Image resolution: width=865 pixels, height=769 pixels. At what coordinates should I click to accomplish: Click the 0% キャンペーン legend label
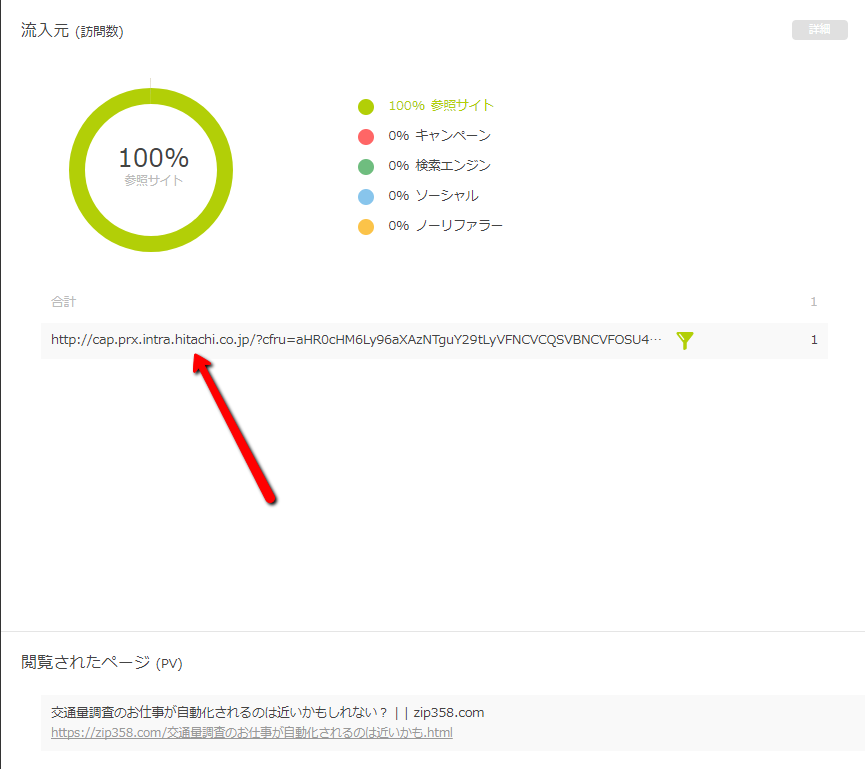click(439, 136)
